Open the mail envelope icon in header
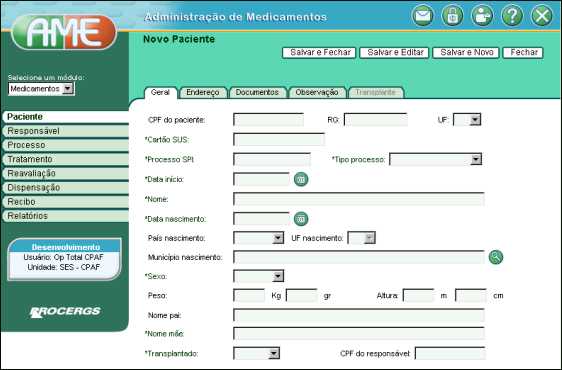 coord(423,16)
